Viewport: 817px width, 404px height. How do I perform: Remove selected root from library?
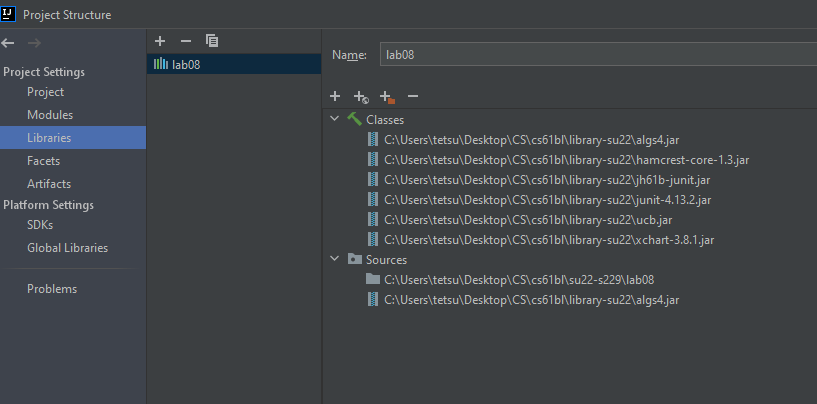(x=413, y=96)
